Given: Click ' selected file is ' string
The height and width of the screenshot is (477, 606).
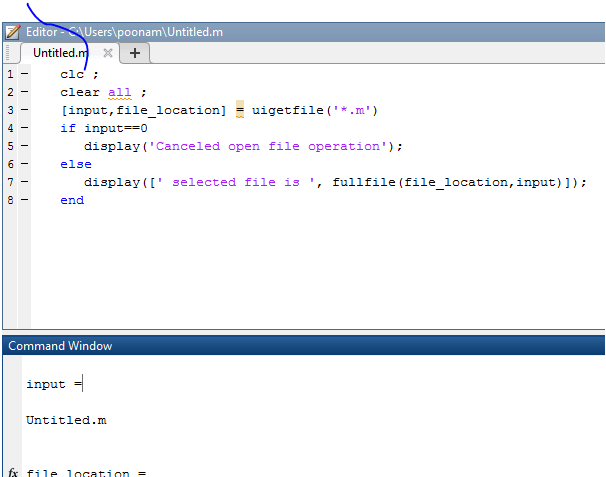Looking at the screenshot, I should [x=236, y=182].
